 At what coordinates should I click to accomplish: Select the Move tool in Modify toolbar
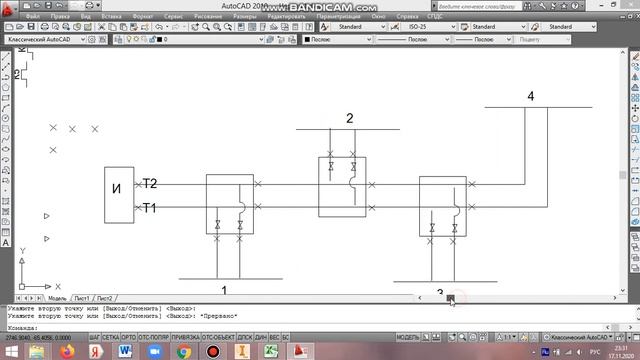point(635,108)
